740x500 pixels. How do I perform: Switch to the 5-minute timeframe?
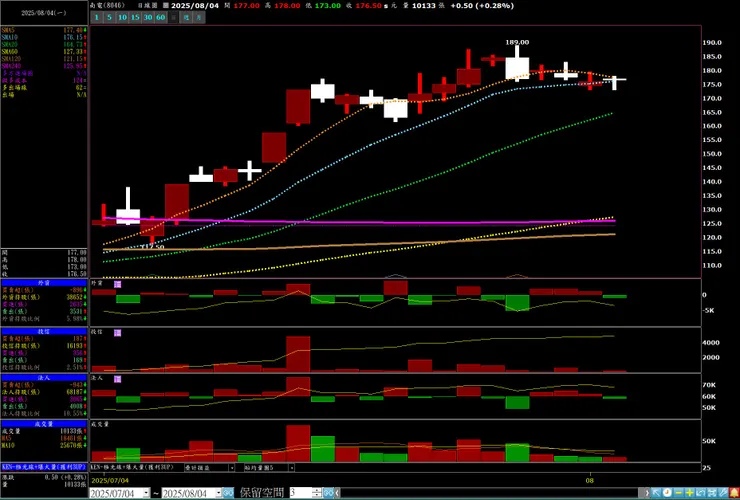[109, 17]
